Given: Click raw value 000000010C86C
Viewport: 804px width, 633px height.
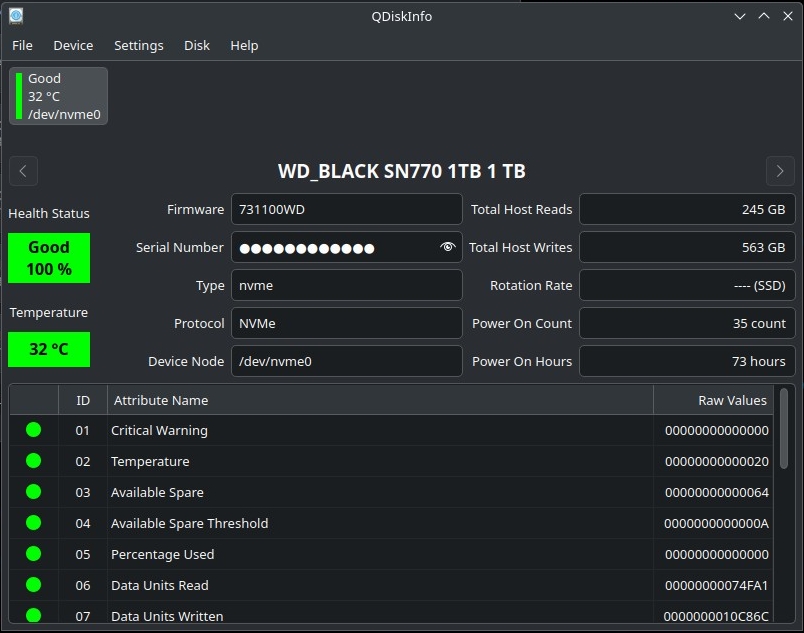Looking at the screenshot, I should [x=716, y=616].
